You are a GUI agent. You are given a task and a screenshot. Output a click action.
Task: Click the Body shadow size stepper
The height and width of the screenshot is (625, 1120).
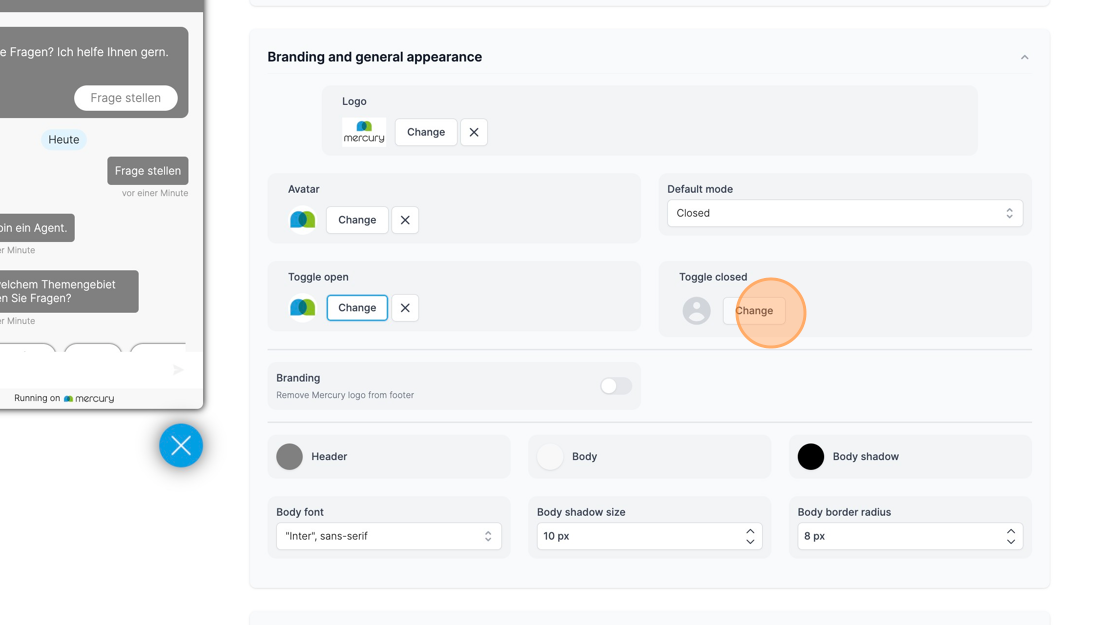(x=750, y=536)
